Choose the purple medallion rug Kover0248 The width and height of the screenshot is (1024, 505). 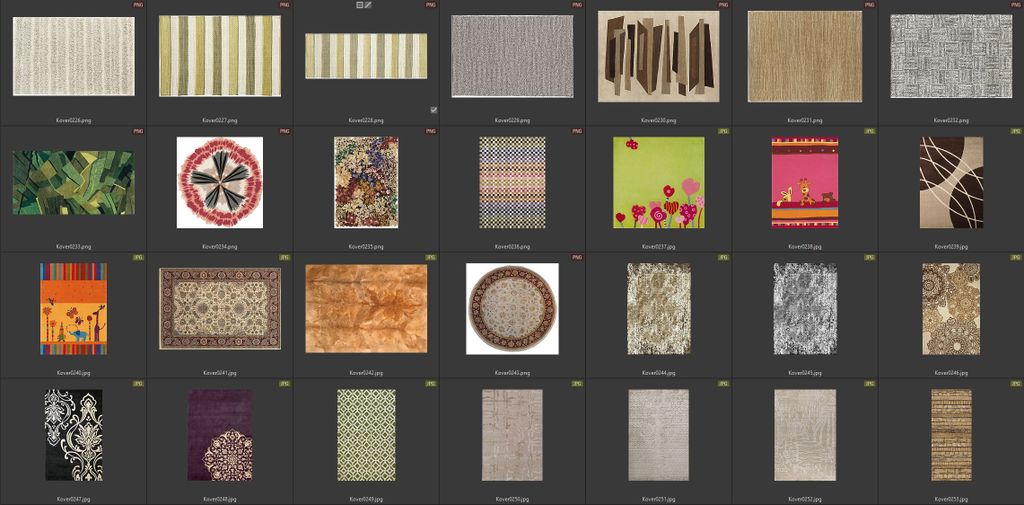click(219, 435)
